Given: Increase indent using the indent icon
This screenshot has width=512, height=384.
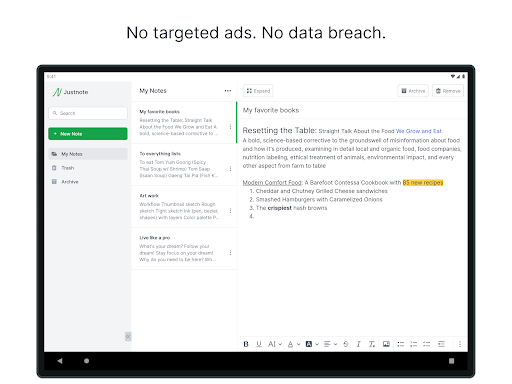Looking at the screenshot, I should pos(441,344).
